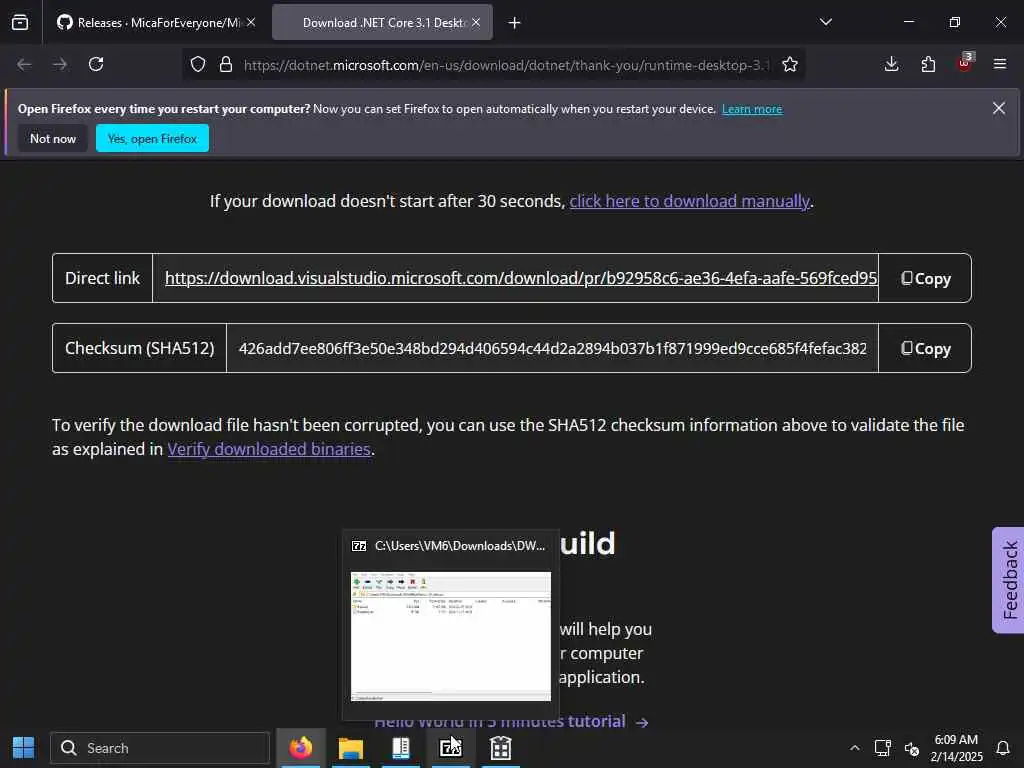Open Firefox downloads panel

click(891, 64)
